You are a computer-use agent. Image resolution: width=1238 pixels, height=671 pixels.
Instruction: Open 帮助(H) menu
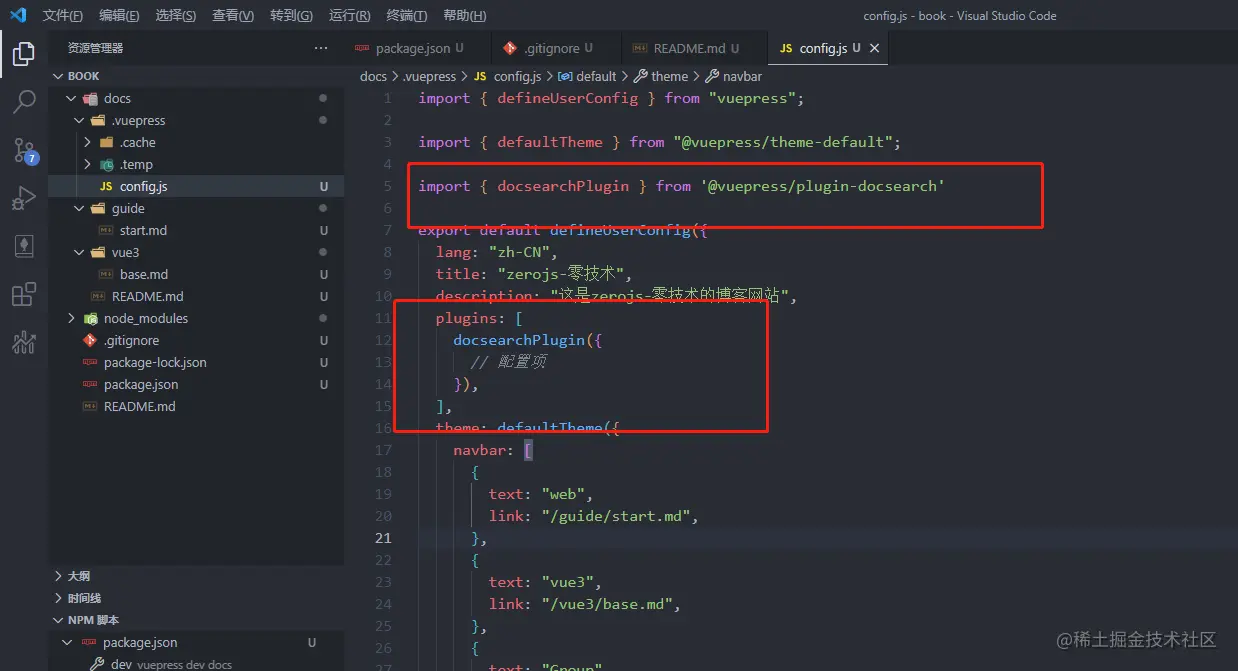click(464, 15)
